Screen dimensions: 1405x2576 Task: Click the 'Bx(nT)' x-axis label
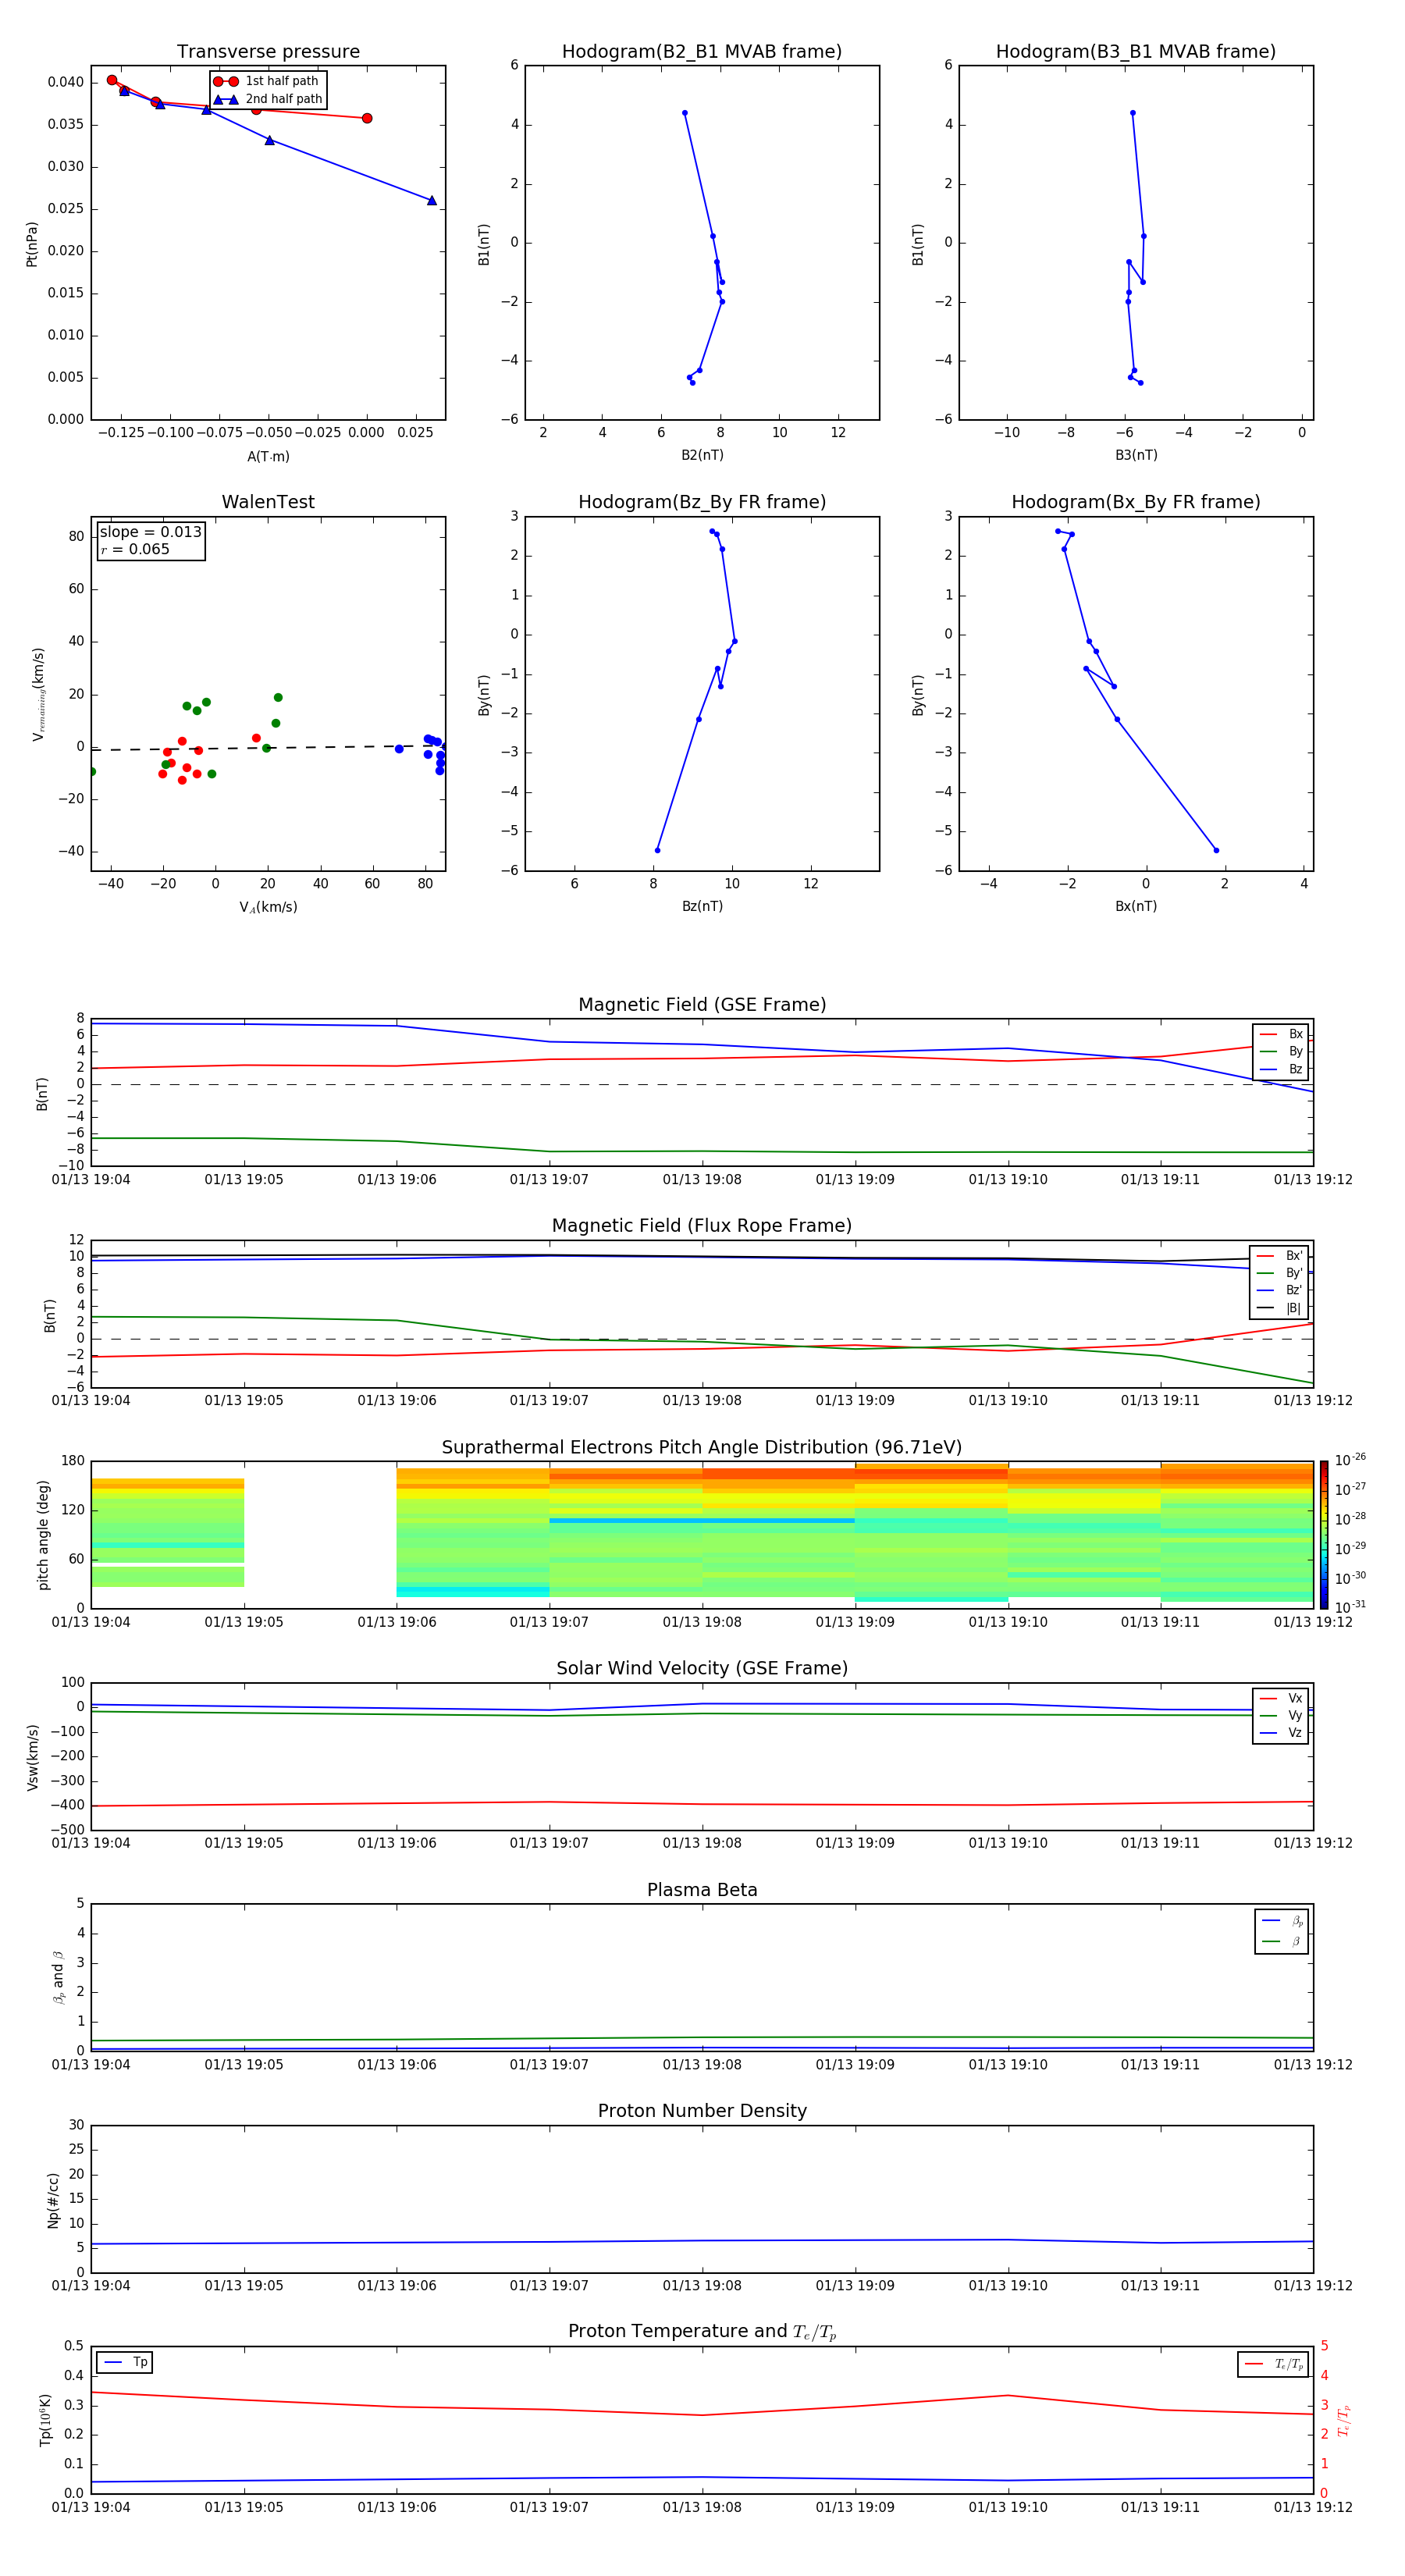1136,906
